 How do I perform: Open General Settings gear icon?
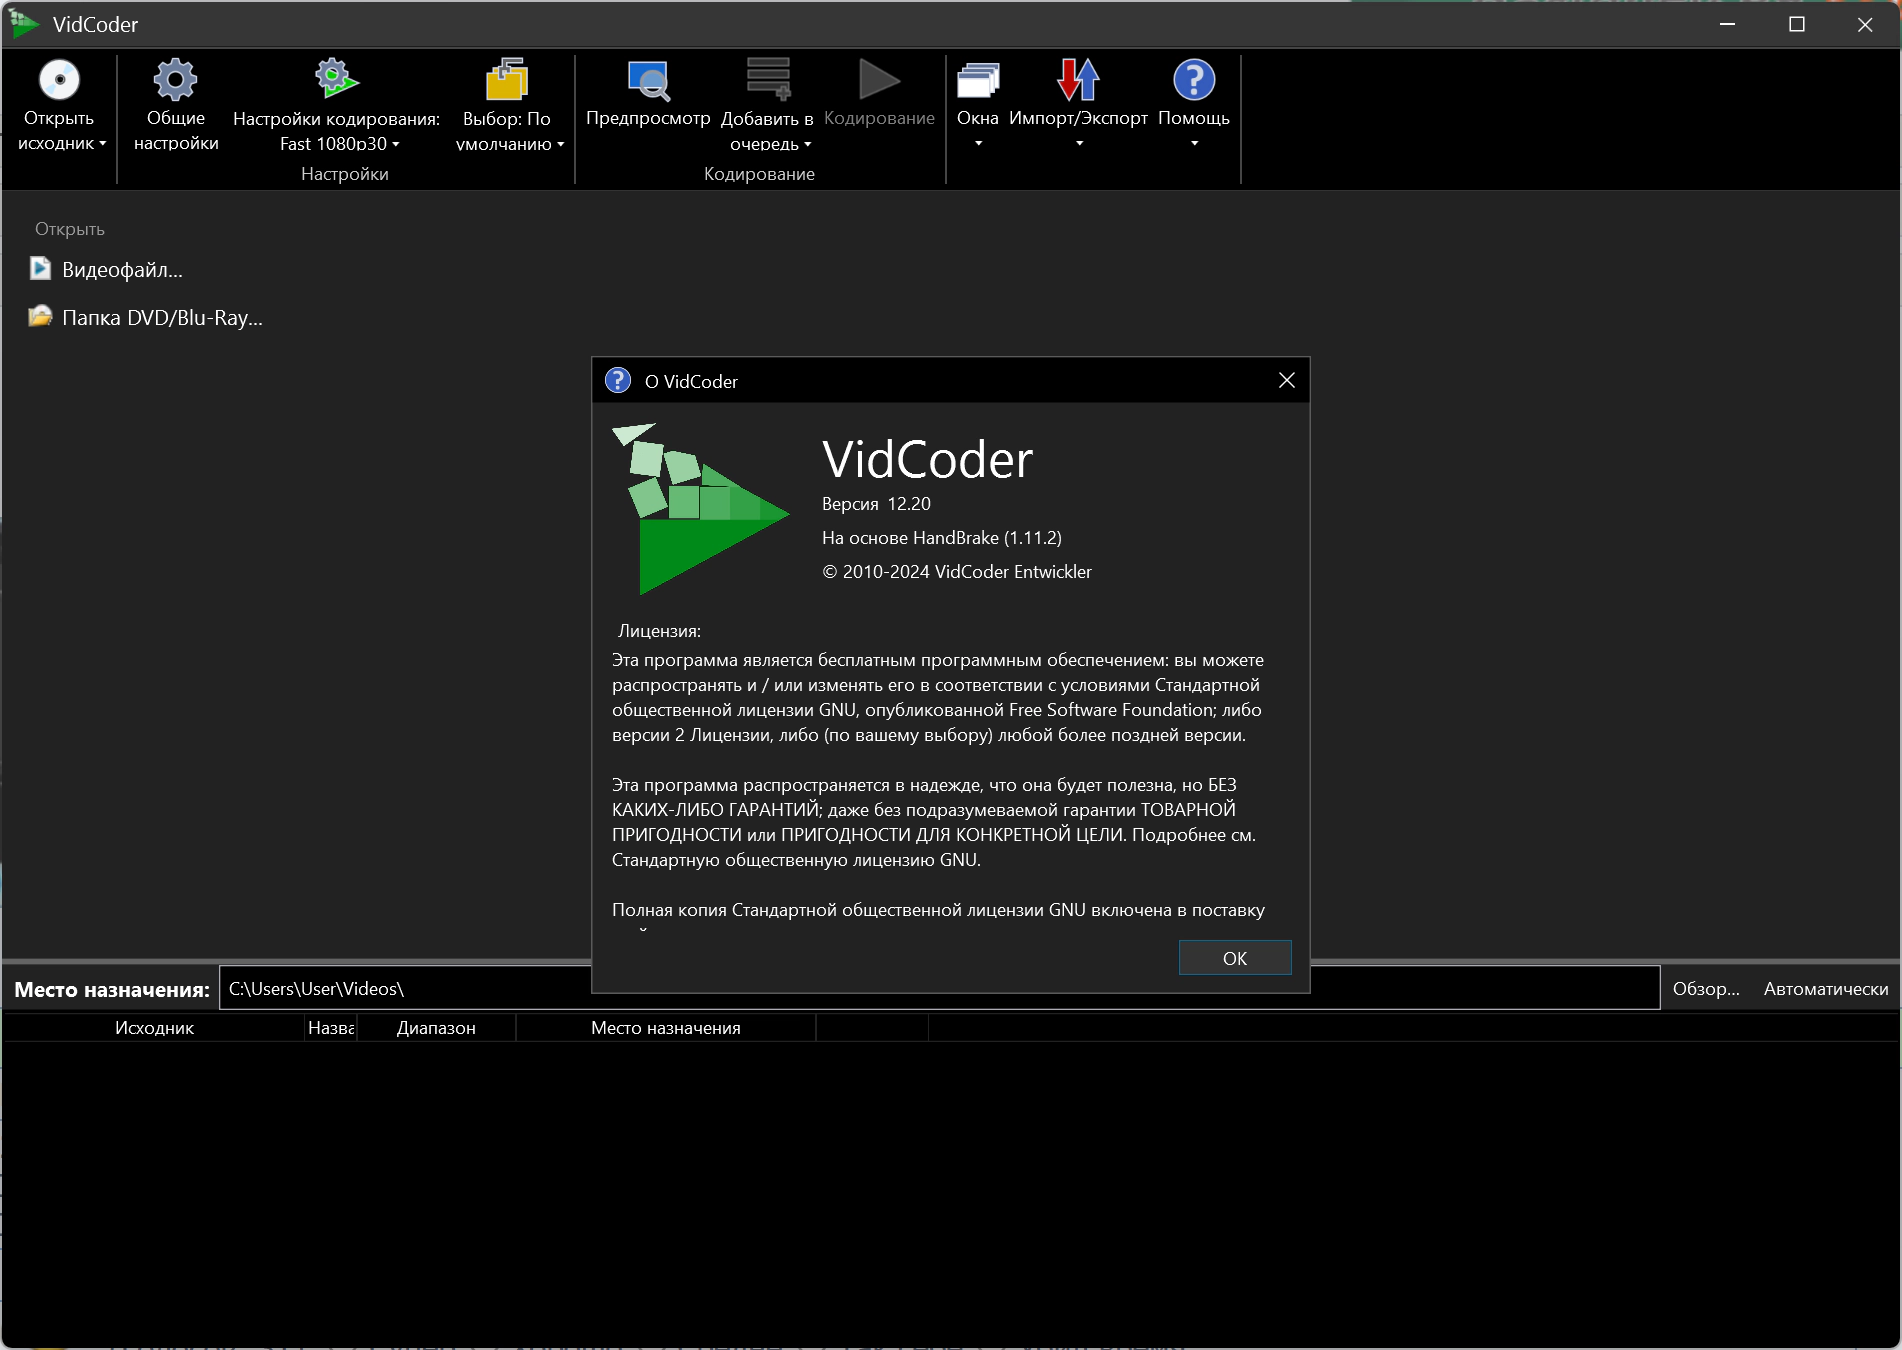pyautogui.click(x=175, y=80)
